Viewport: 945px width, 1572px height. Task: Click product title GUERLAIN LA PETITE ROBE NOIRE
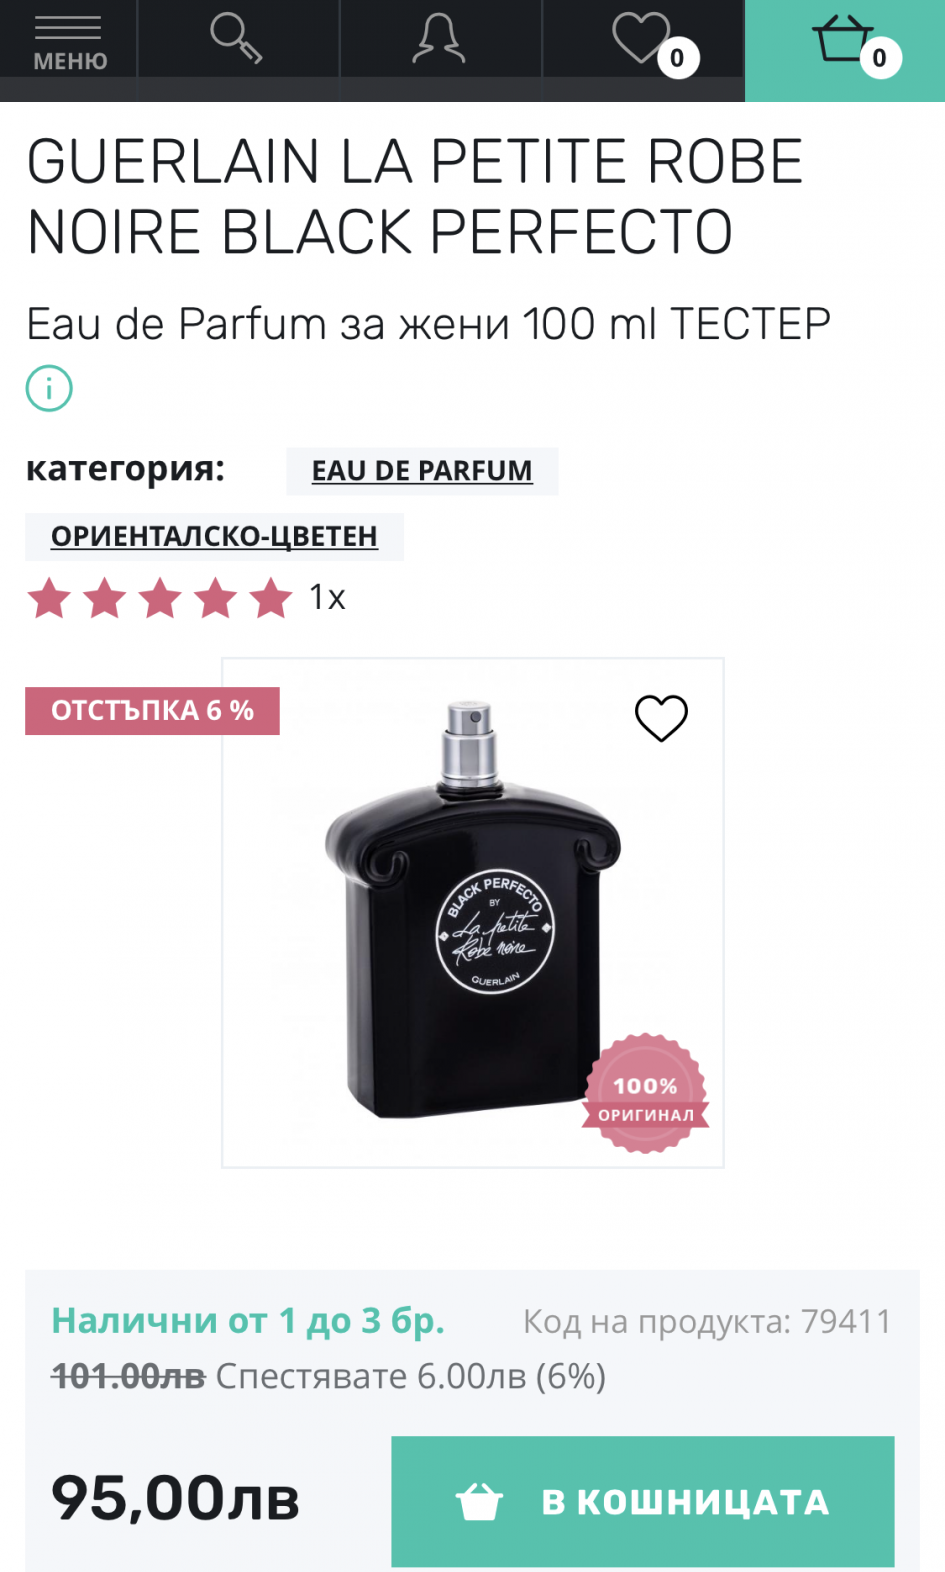pyautogui.click(x=415, y=197)
